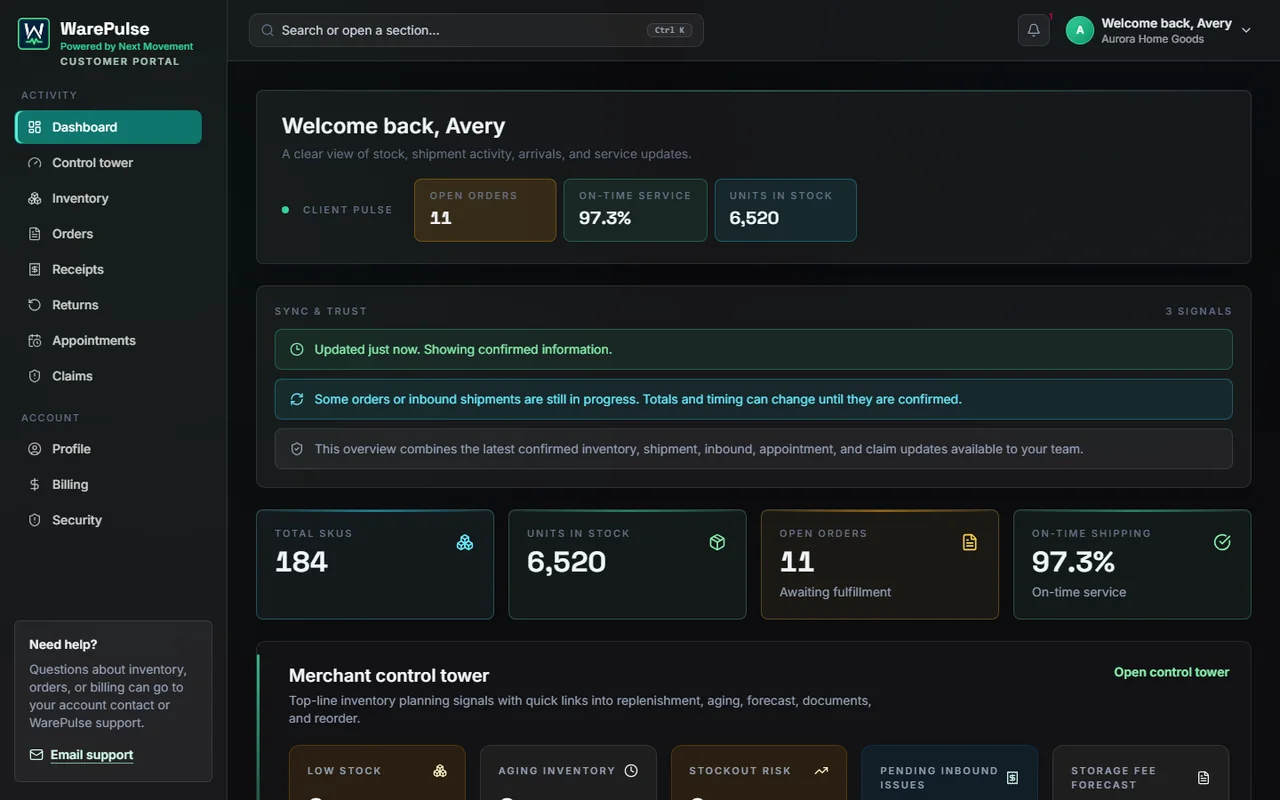Click the '3 SIGNALS' label

point(1199,311)
